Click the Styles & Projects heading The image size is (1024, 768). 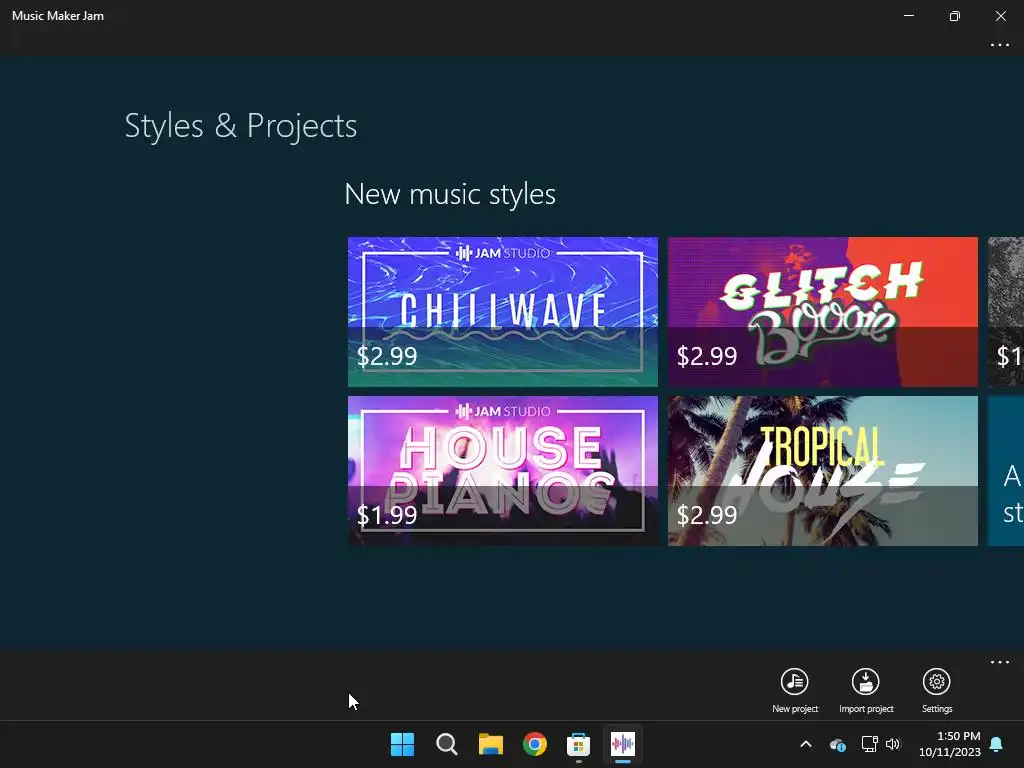241,125
